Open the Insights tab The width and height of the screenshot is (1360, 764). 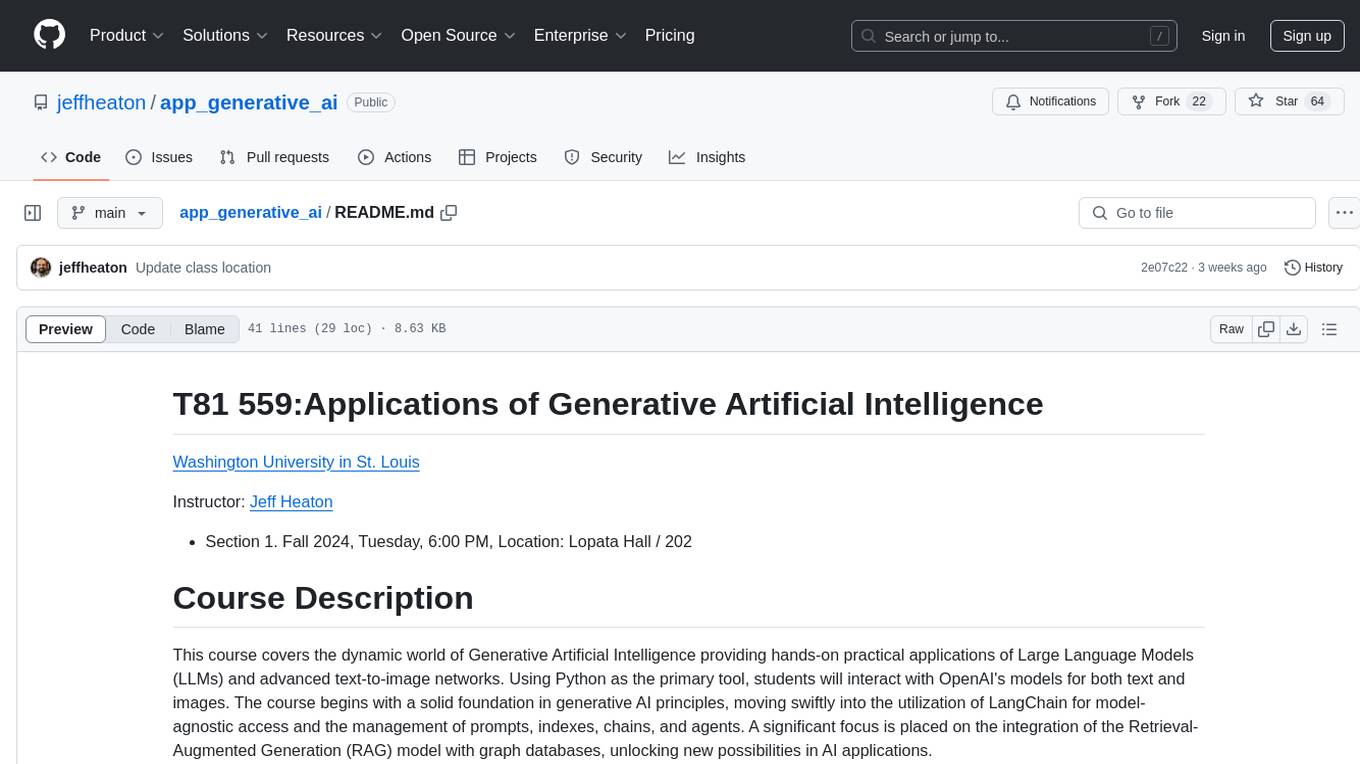click(x=707, y=157)
